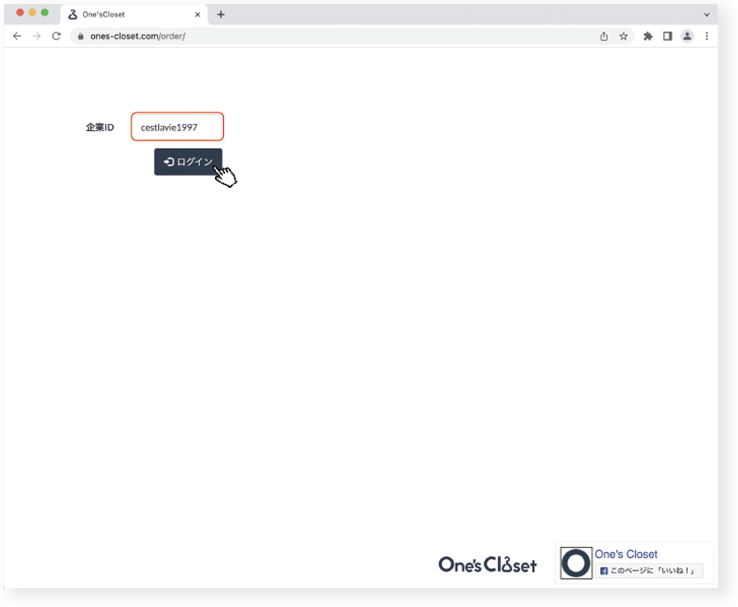Click the Facebook いいね! like button

[x=649, y=571]
